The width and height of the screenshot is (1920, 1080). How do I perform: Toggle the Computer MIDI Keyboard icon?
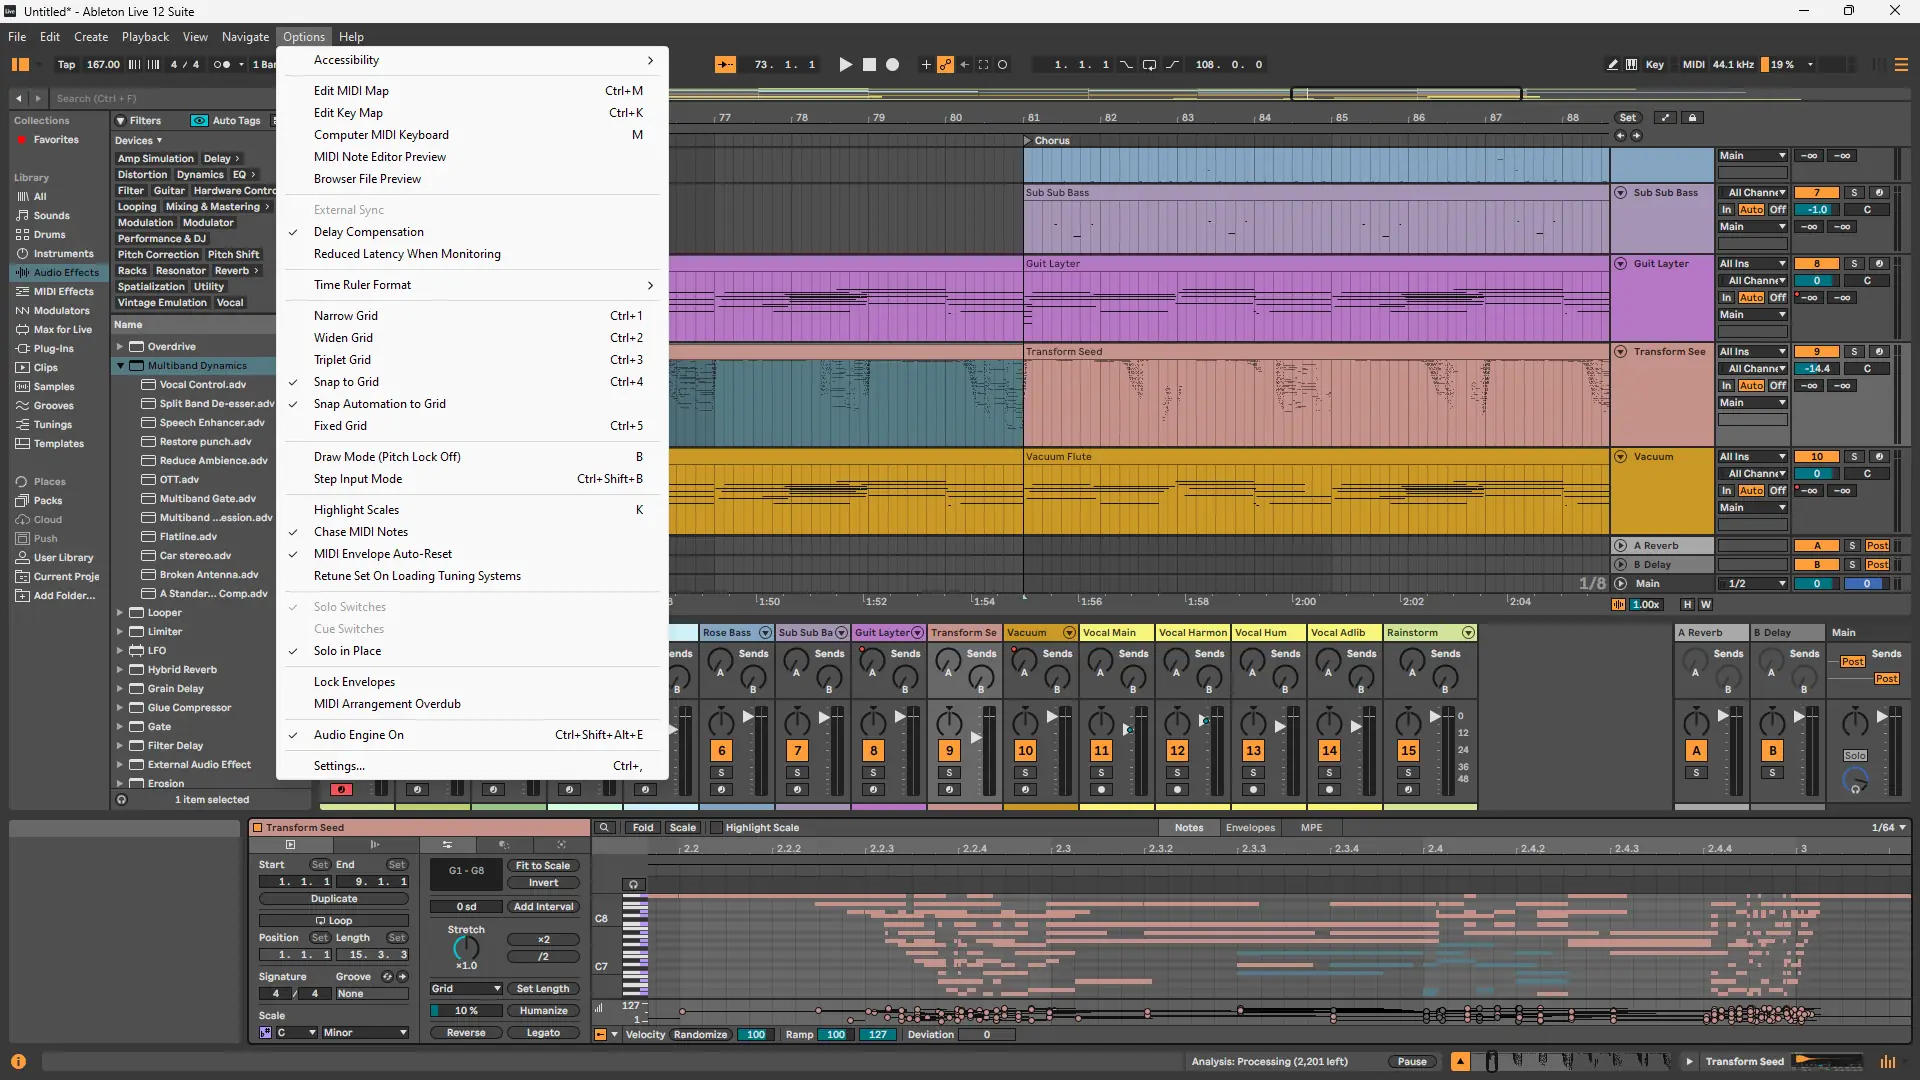[1632, 65]
